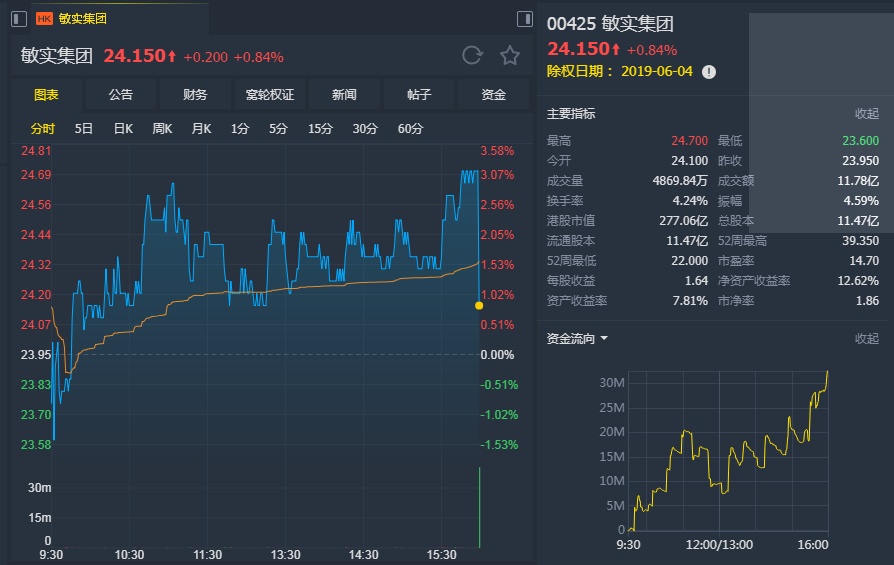Open the 公告 tab

tap(120, 95)
